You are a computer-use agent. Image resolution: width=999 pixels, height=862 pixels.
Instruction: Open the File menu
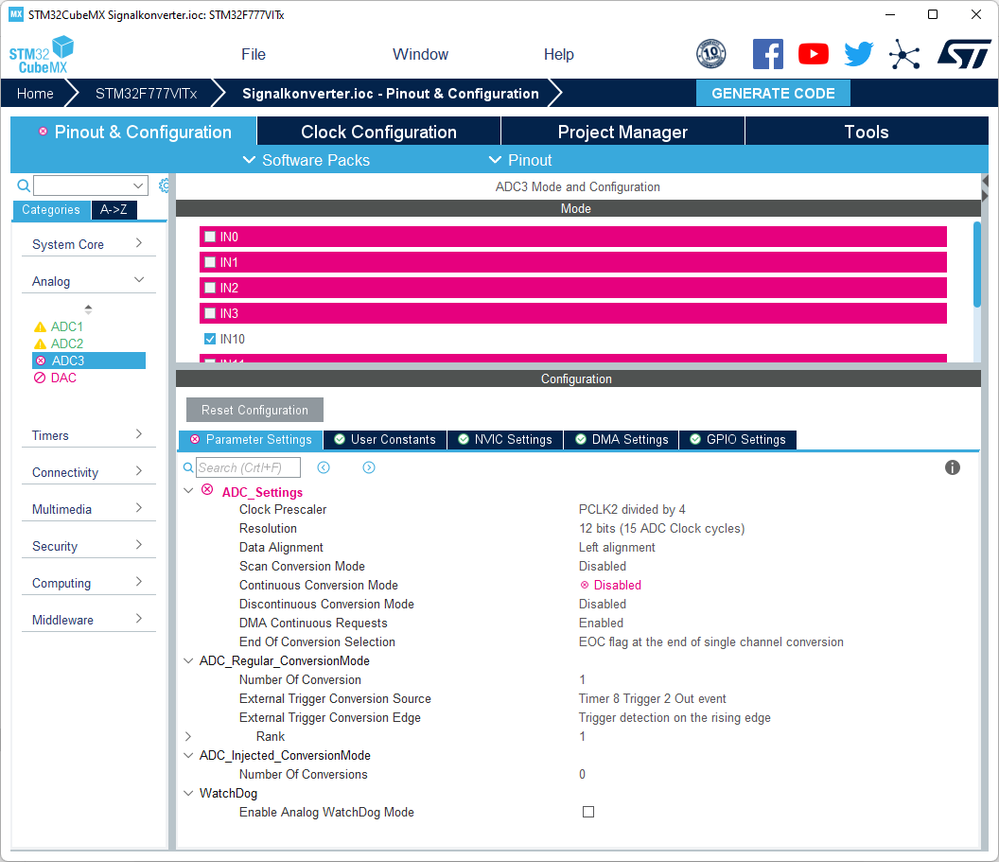(254, 54)
